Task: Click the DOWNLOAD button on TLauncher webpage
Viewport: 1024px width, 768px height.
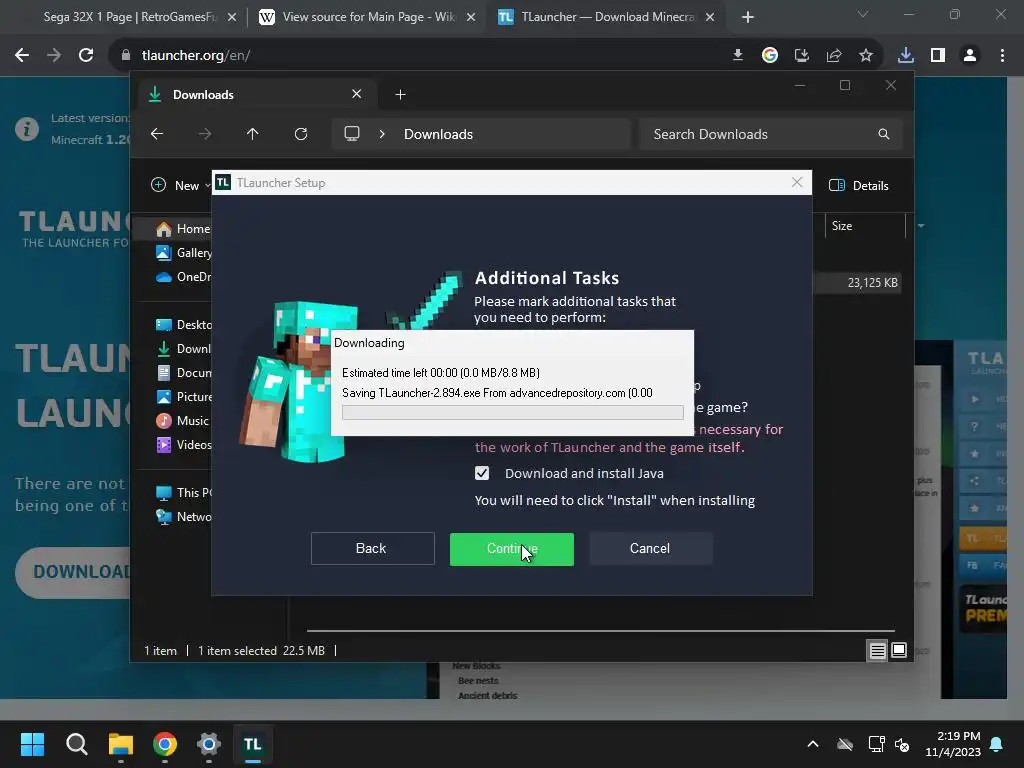Action: [x=73, y=573]
